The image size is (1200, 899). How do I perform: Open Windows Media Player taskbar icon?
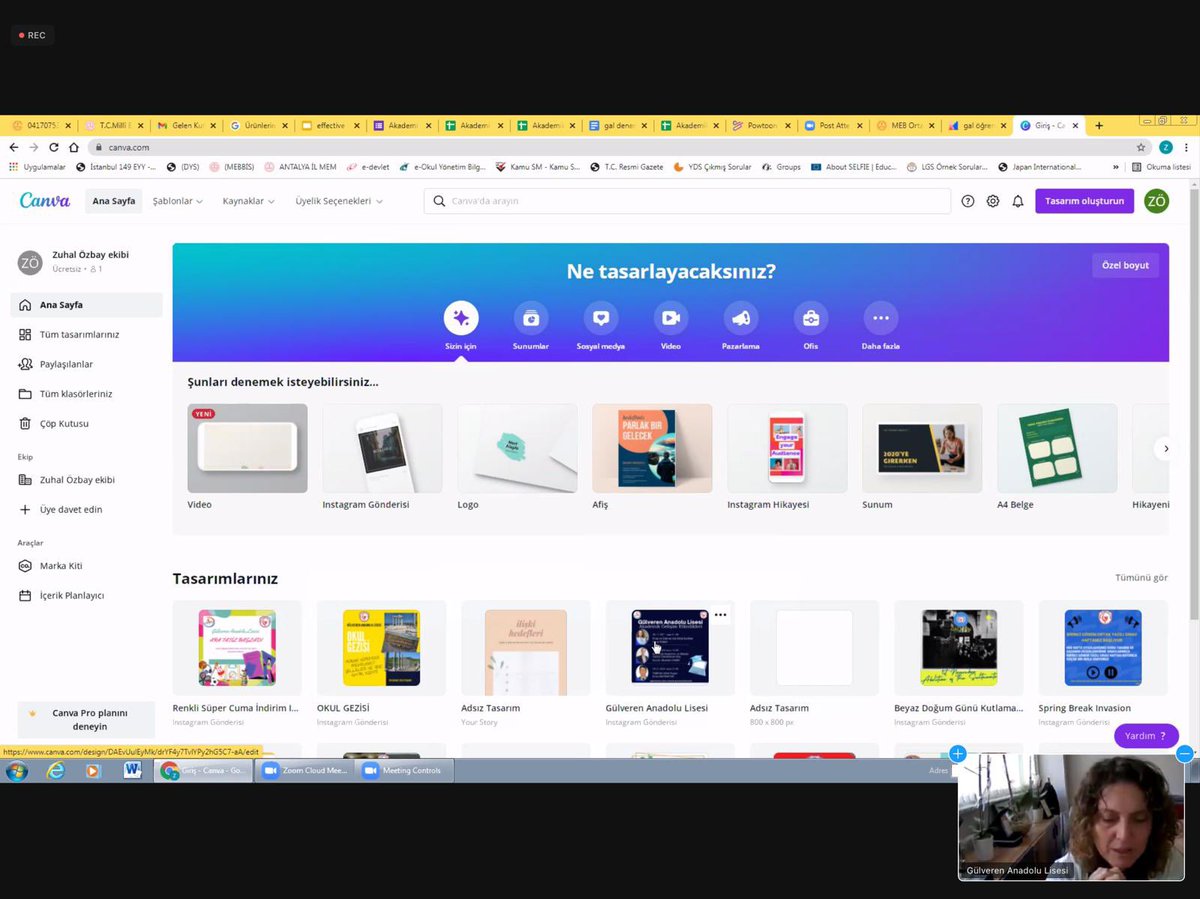93,771
